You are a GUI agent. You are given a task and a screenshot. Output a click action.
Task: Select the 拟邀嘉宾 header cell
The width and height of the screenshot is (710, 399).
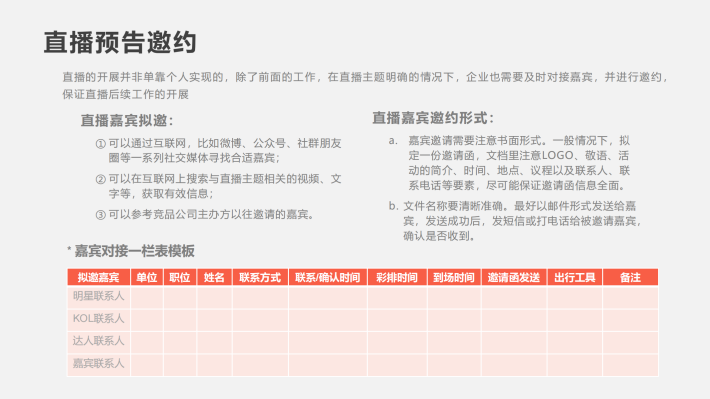(99, 277)
